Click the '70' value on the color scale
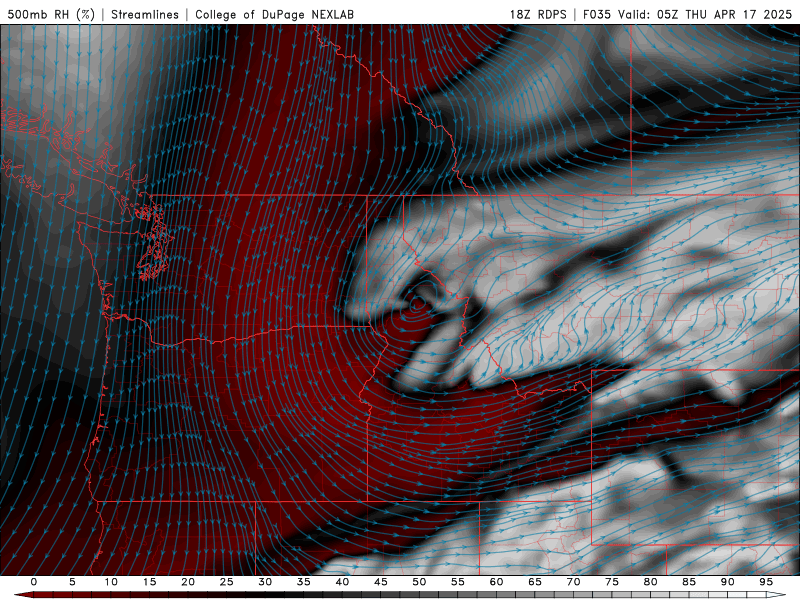The image size is (800, 600). 573,582
